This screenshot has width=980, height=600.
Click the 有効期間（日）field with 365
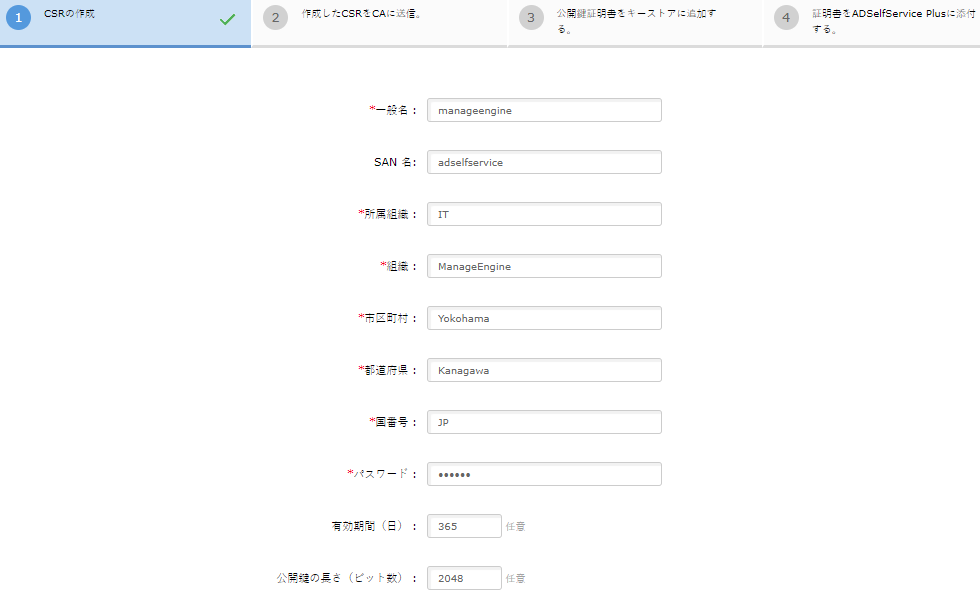click(464, 526)
